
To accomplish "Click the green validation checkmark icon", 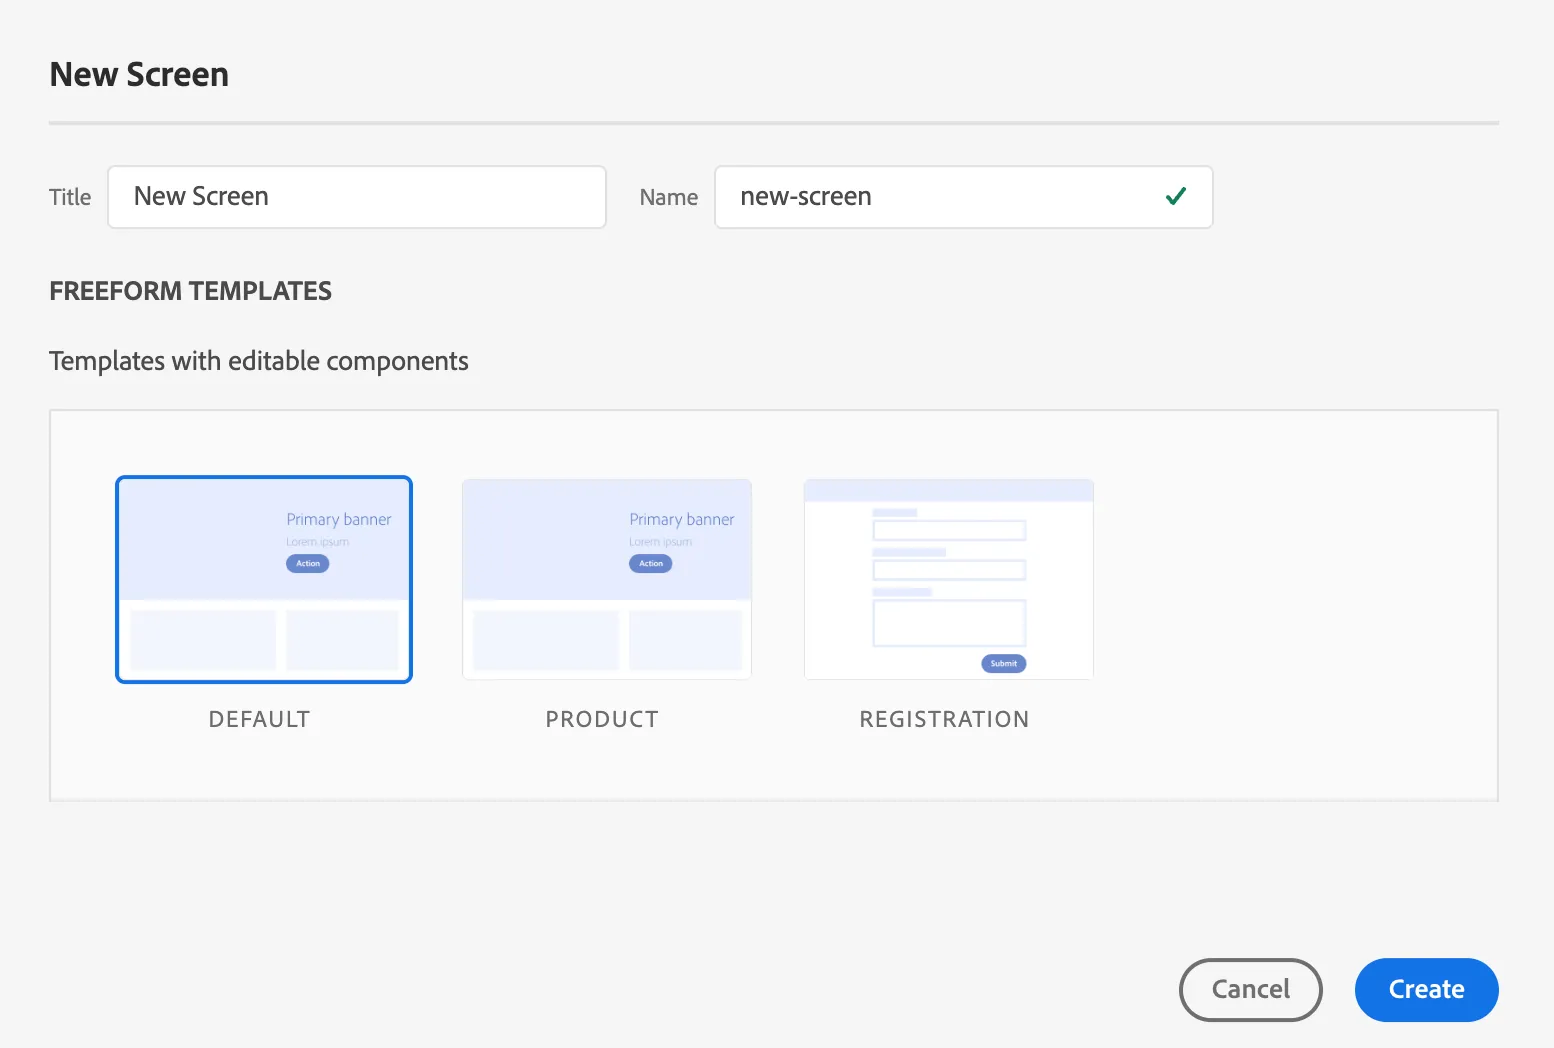I will (1176, 196).
